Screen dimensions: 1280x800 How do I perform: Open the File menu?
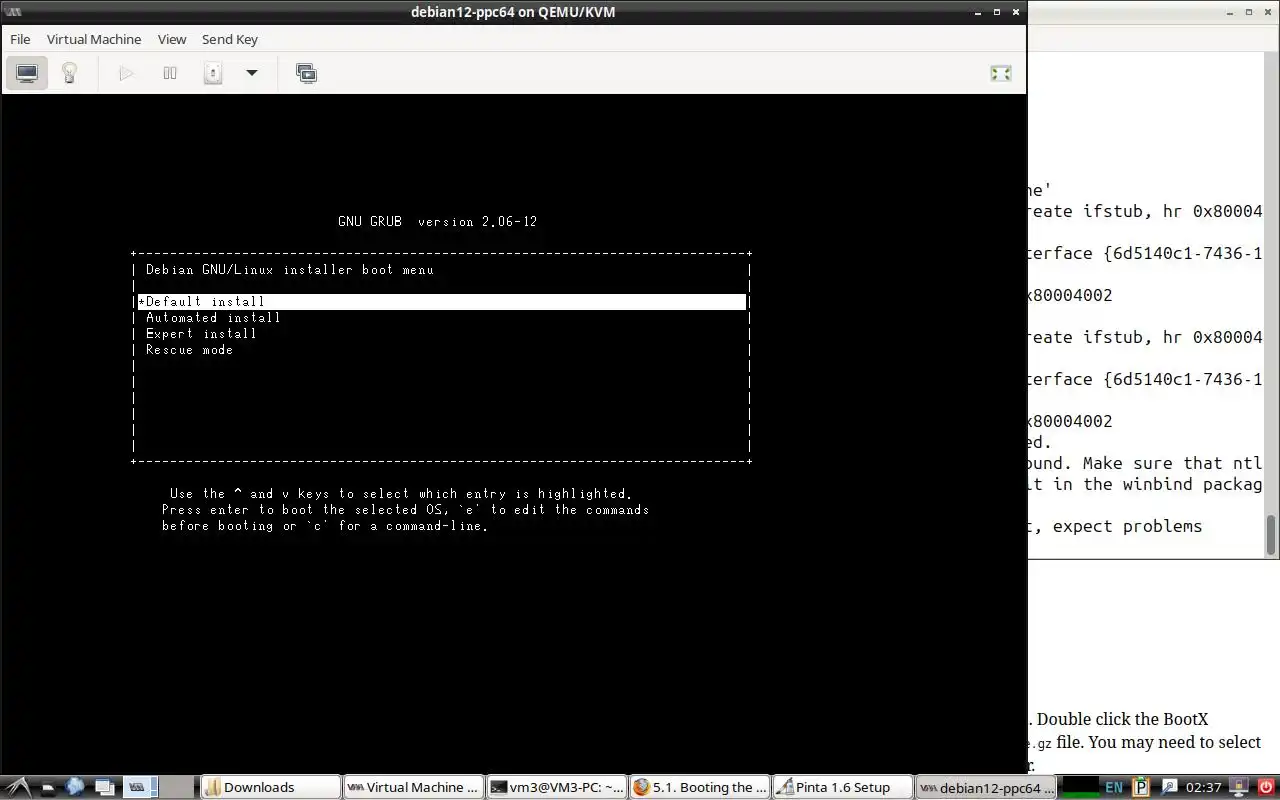[x=20, y=39]
